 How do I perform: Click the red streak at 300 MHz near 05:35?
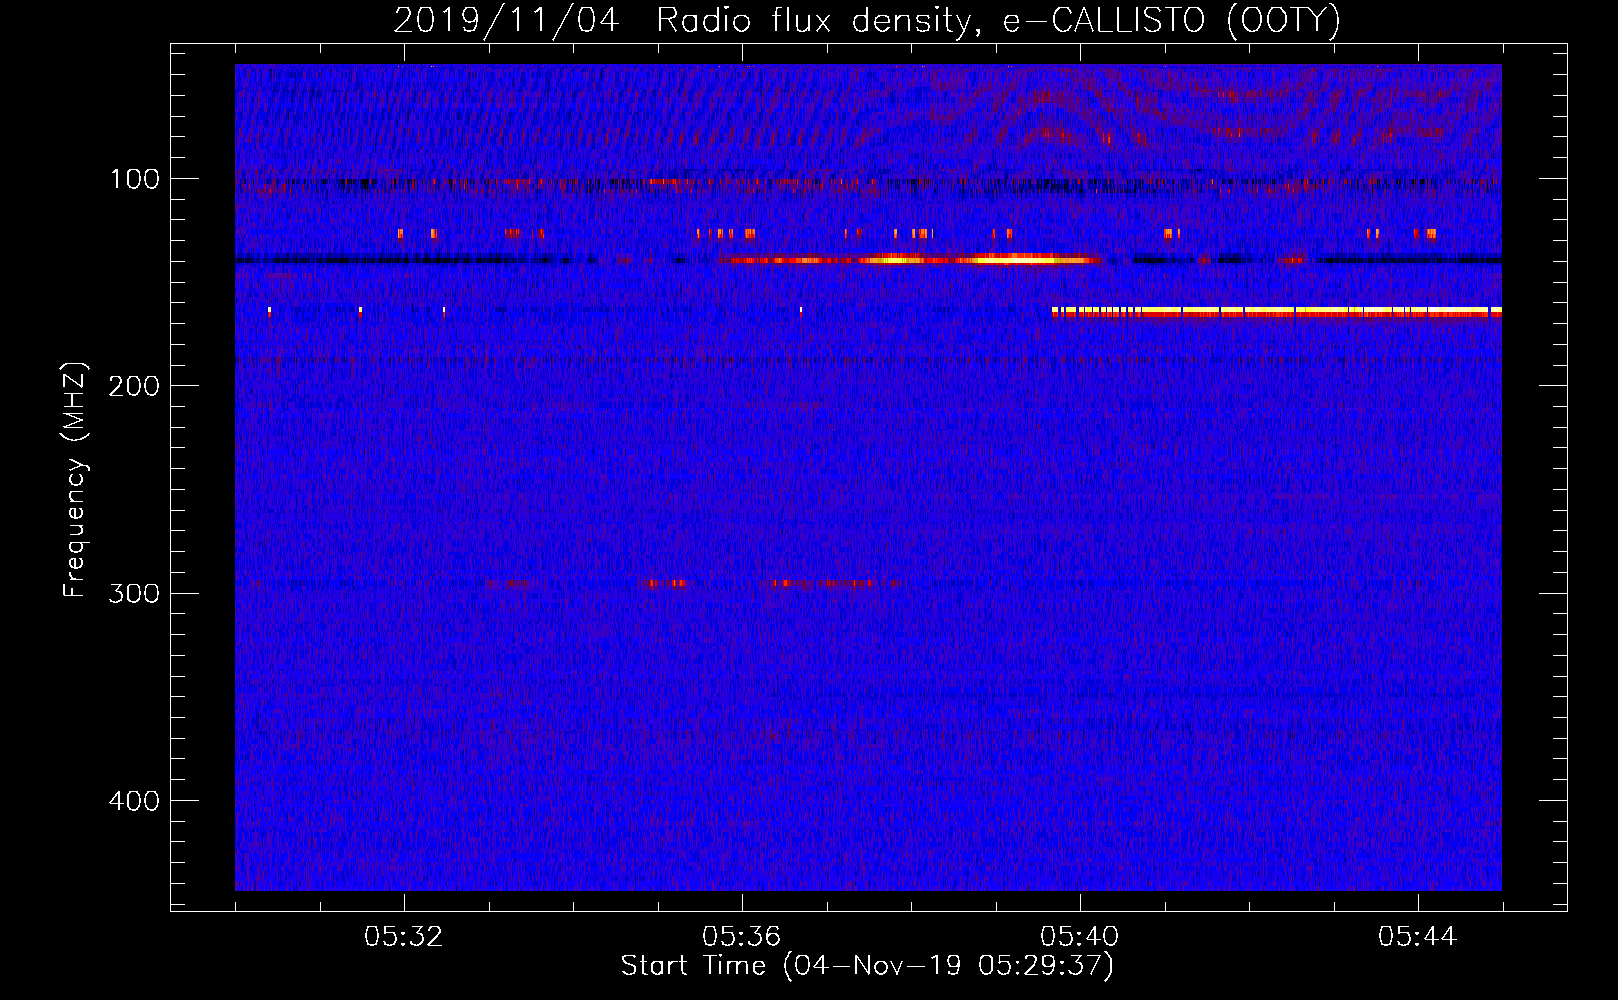pos(666,583)
